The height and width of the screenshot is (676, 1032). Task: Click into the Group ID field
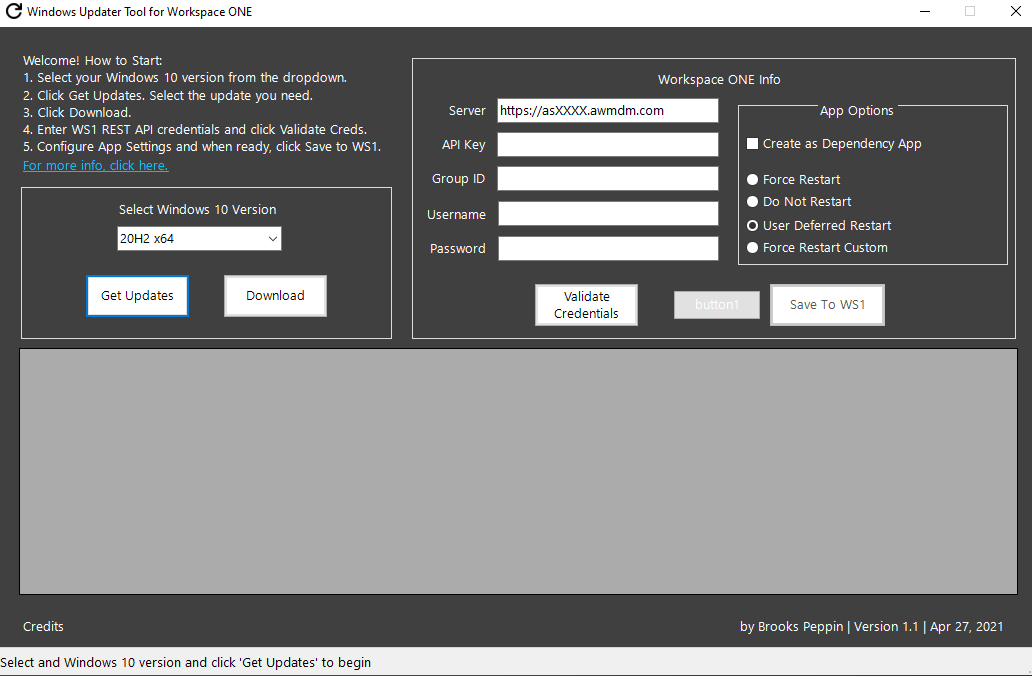pyautogui.click(x=607, y=178)
